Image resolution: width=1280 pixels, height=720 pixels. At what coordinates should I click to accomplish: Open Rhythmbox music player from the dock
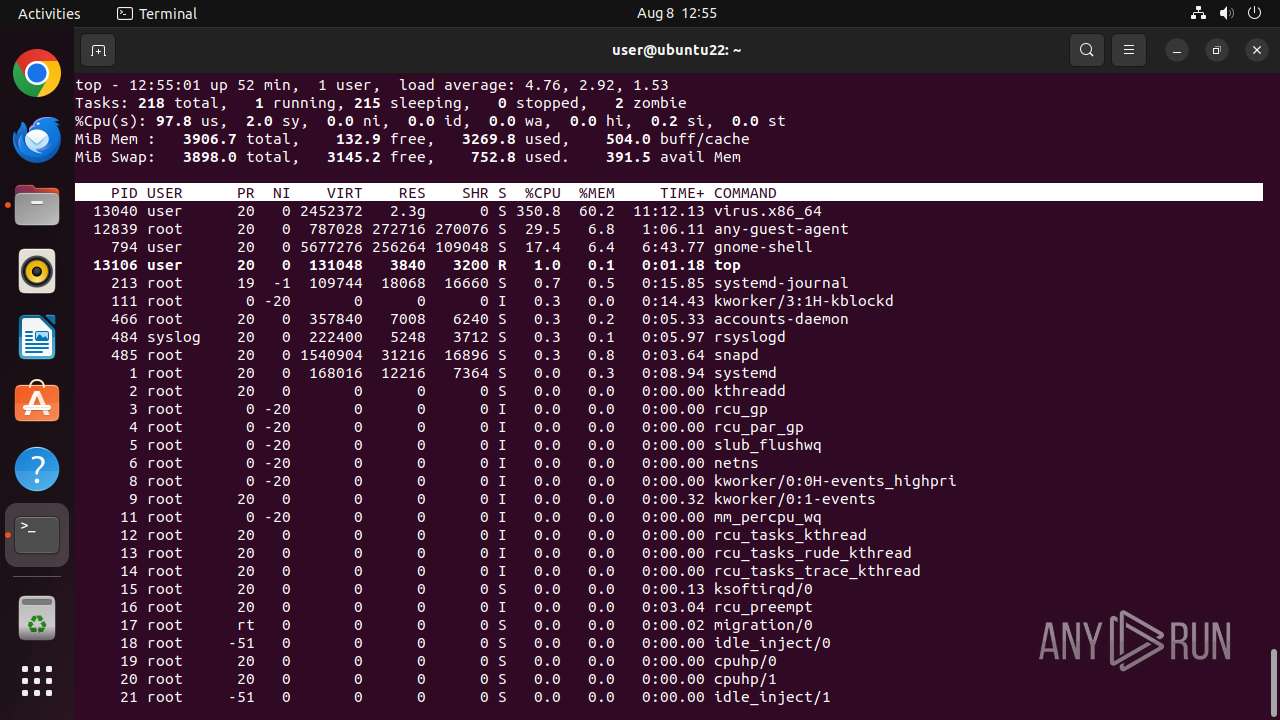[x=37, y=271]
